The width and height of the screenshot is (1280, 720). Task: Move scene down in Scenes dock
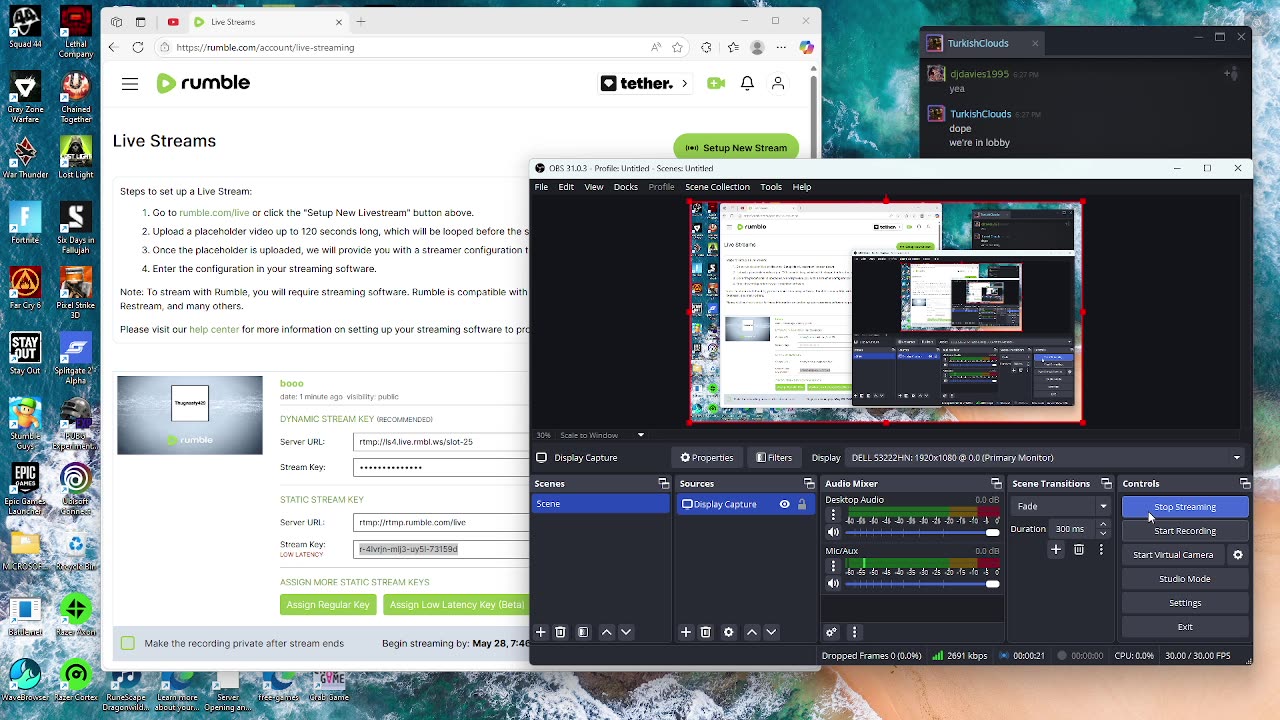click(626, 632)
